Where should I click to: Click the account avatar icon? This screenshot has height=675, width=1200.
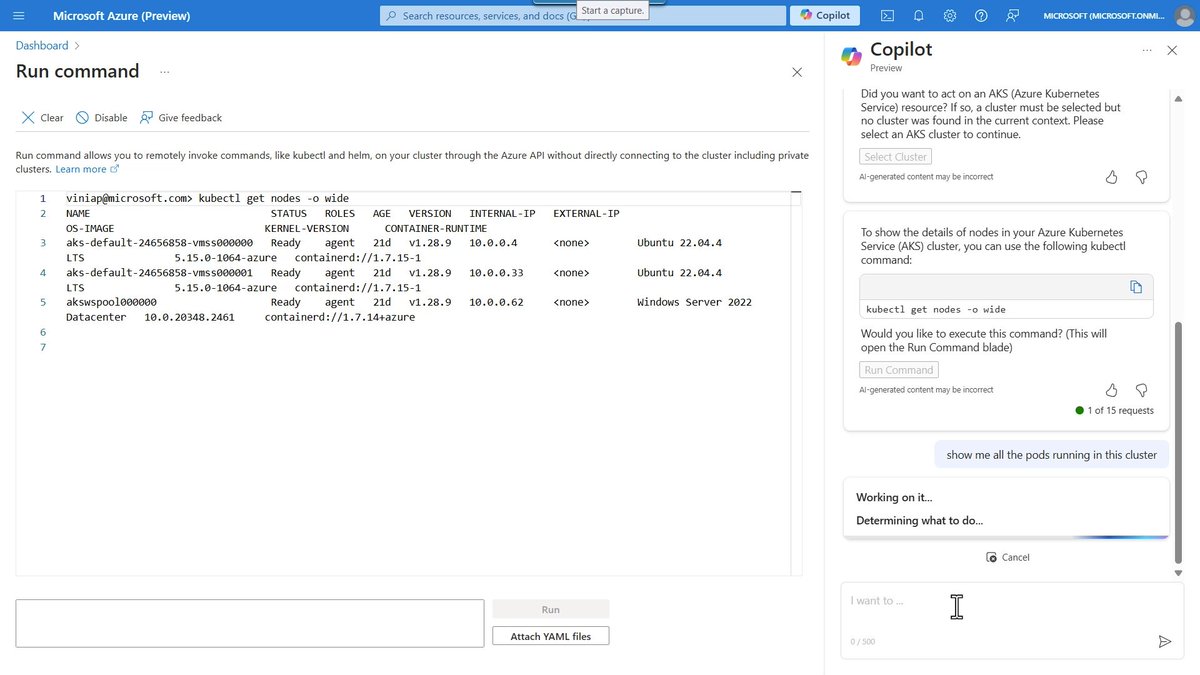click(1183, 15)
